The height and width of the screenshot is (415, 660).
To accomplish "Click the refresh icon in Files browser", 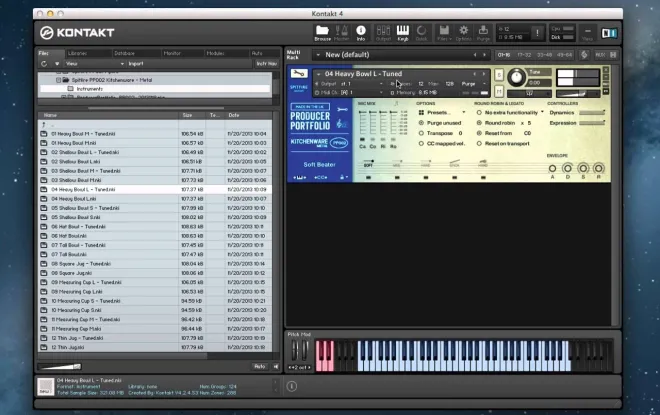I will click(x=44, y=64).
